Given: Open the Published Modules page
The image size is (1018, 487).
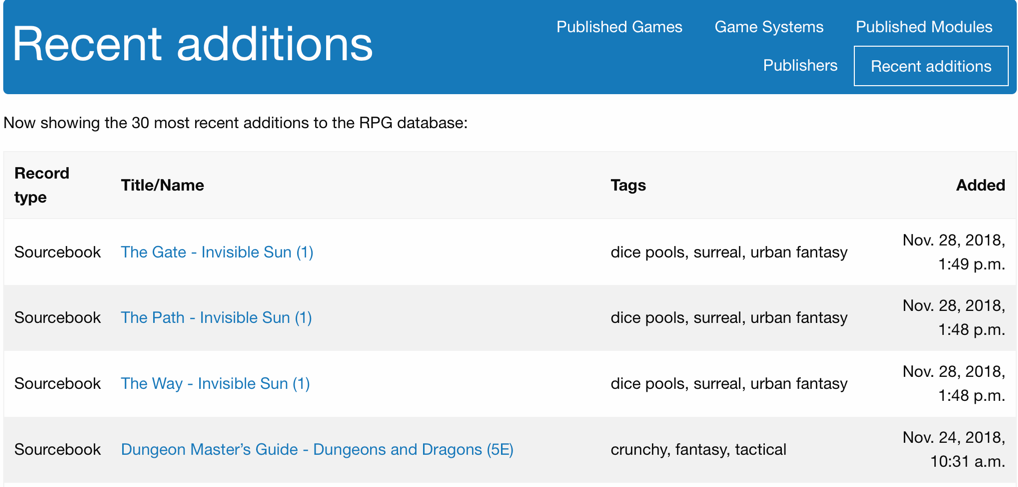Looking at the screenshot, I should click(924, 27).
